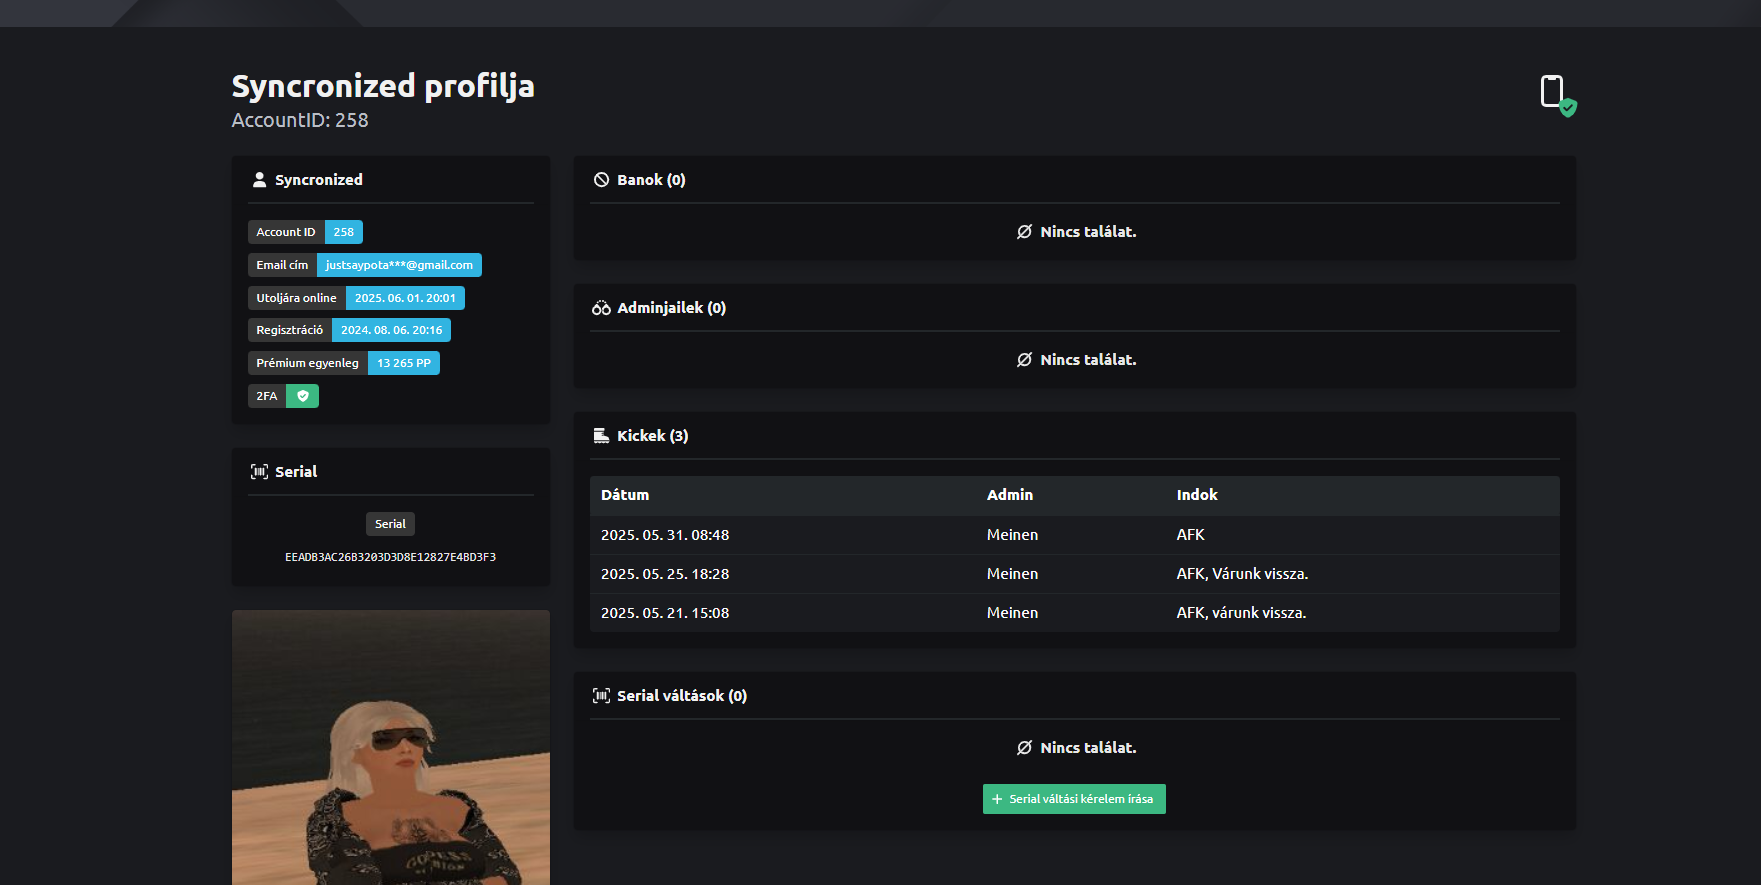
Task: Click kick date 2025. 05. 25. 18:28
Action: coord(665,574)
